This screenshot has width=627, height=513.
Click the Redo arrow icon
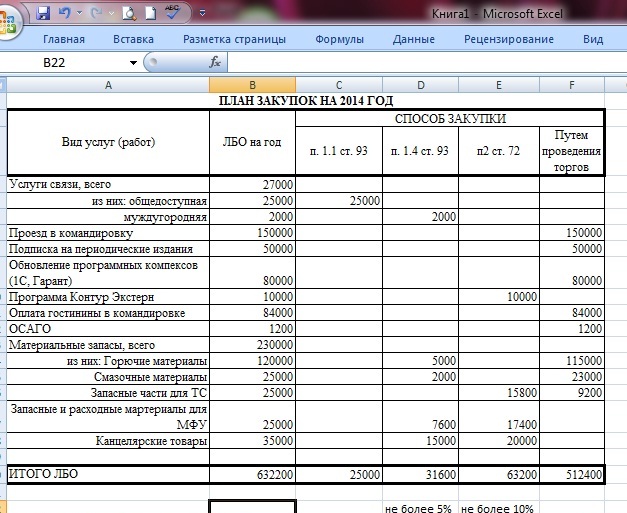(97, 14)
